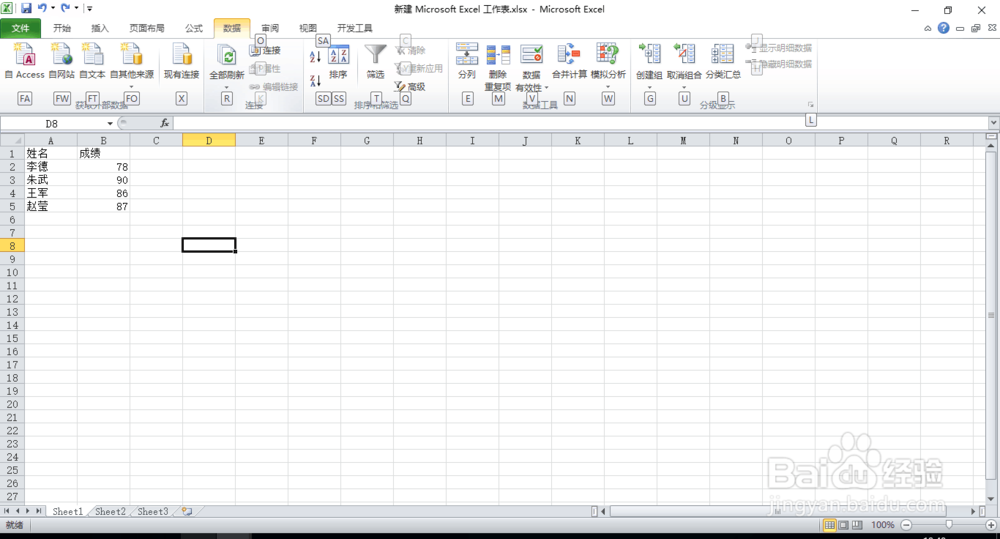
Task: Customize Quick Access Toolbar dropdown
Action: 89,8
